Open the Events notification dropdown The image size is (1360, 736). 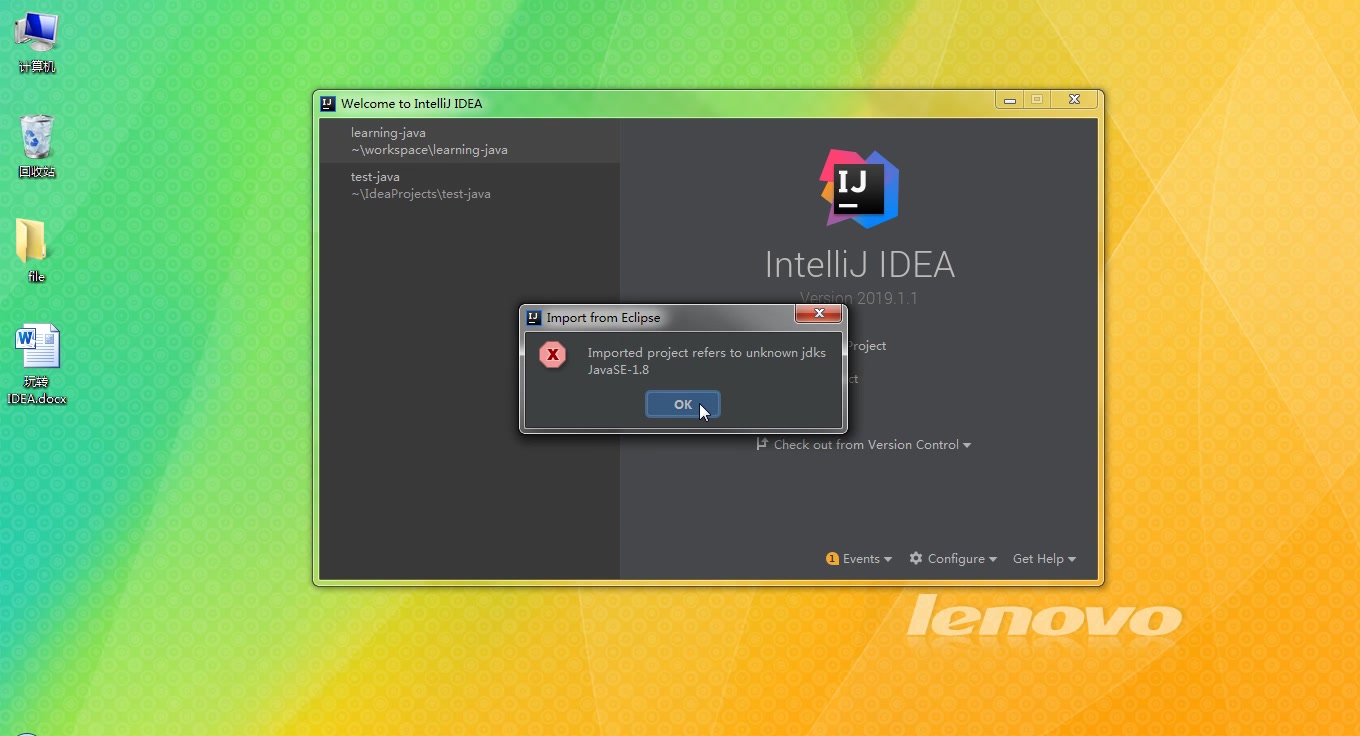coord(859,559)
